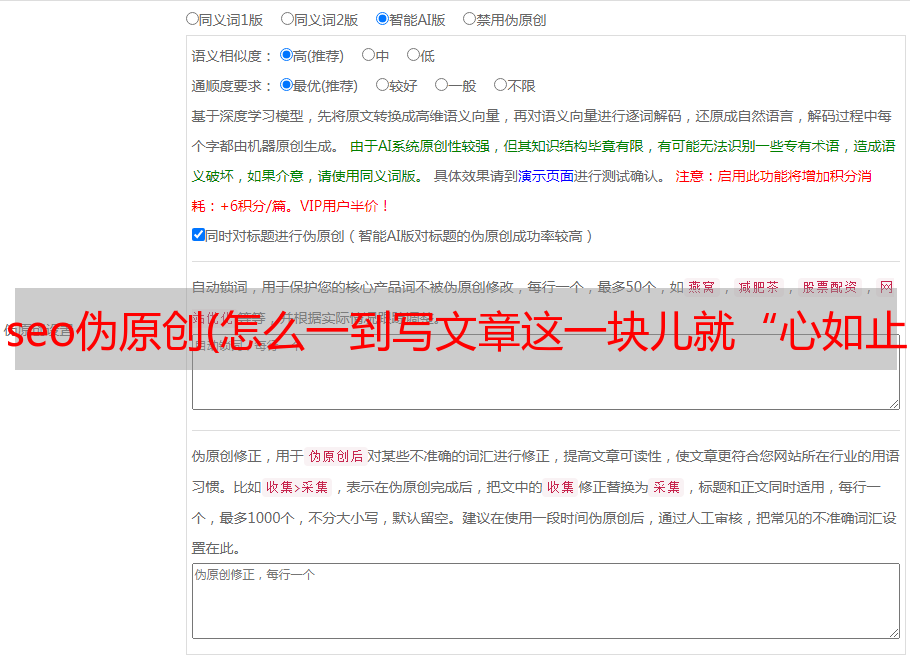Click inside the 伪原创修正 text area
The height and width of the screenshot is (658, 911).
[x=546, y=601]
